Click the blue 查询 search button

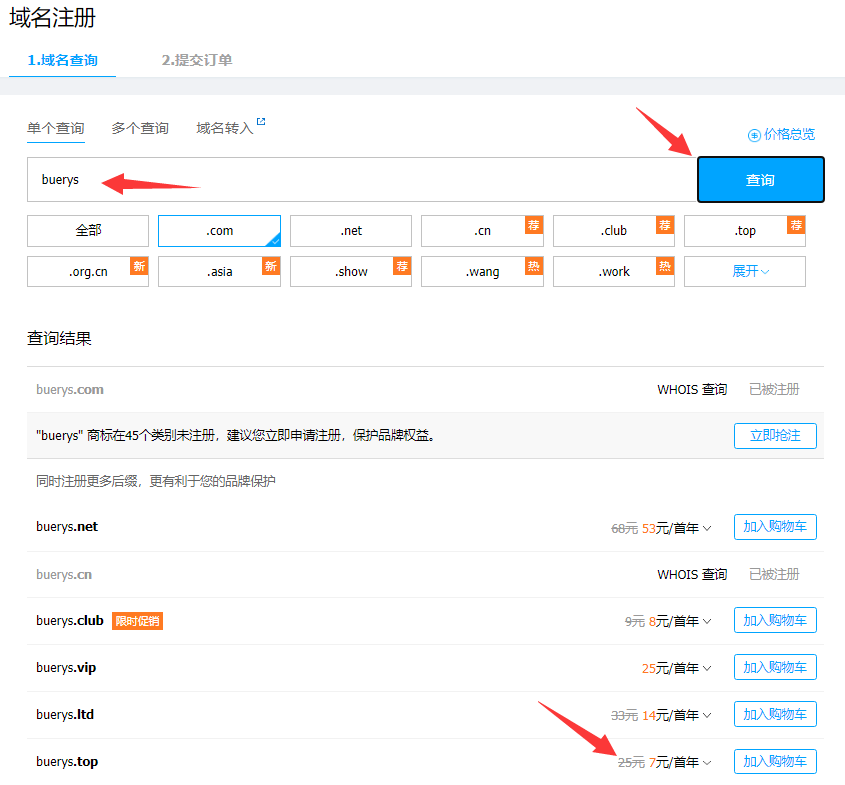(760, 179)
